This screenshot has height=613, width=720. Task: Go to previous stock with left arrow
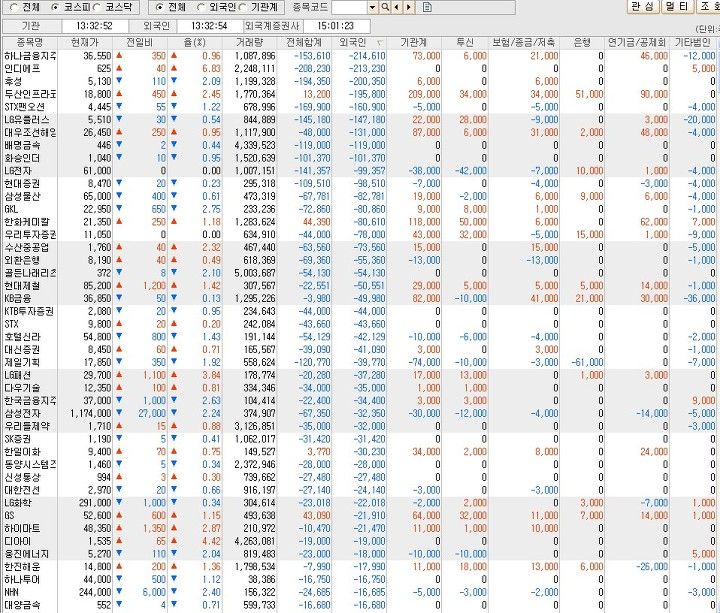click(397, 7)
